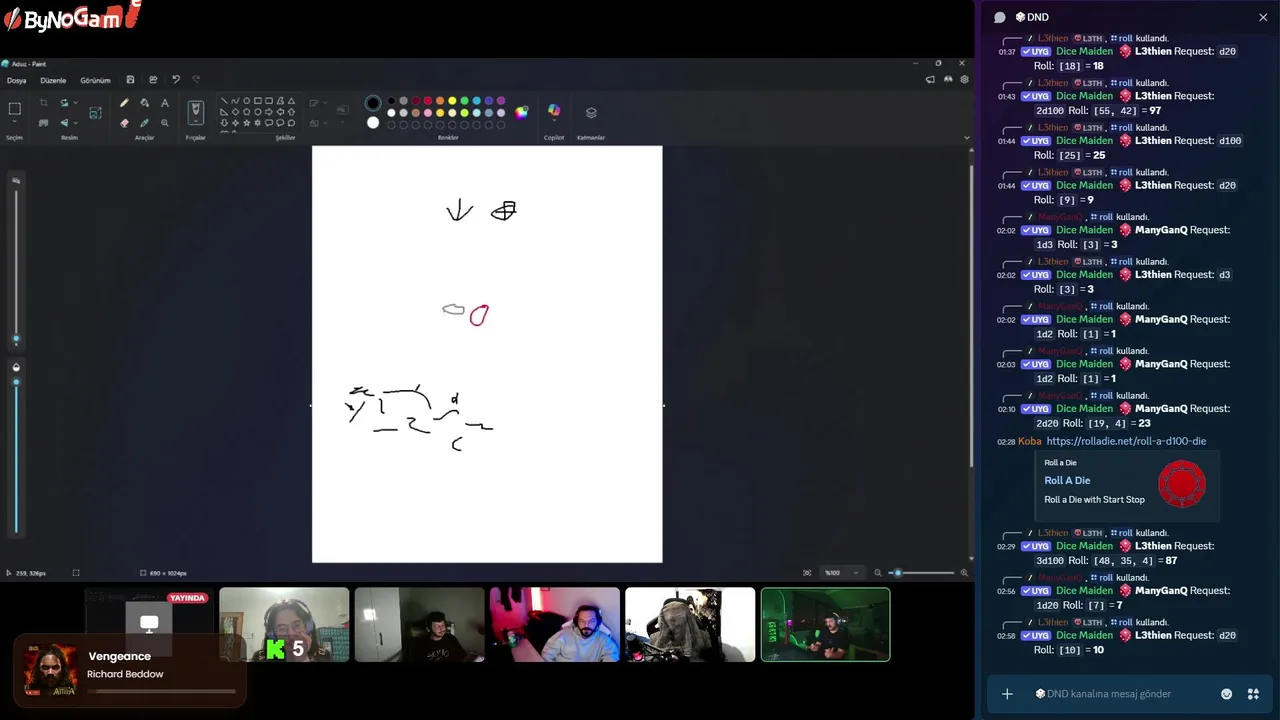Choose the triangle shape
This screenshot has height=720, width=1280.
tap(291, 101)
